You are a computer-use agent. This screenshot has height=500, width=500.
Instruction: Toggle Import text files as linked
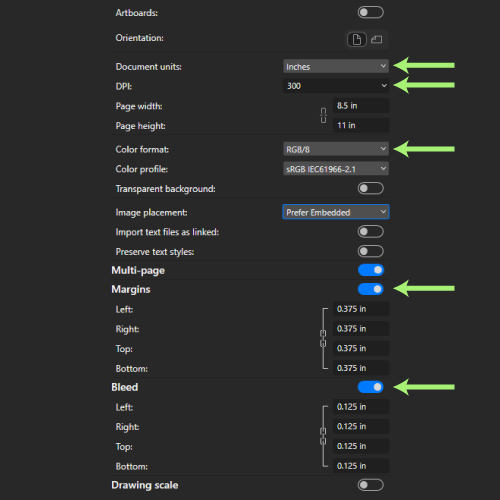tap(370, 232)
